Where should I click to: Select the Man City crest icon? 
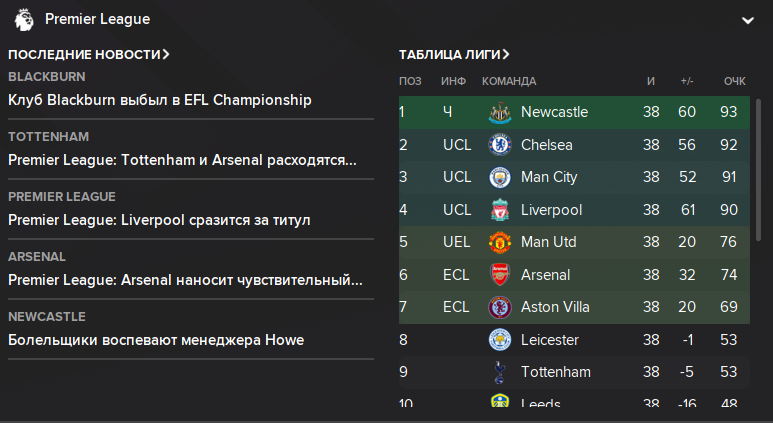coord(499,177)
